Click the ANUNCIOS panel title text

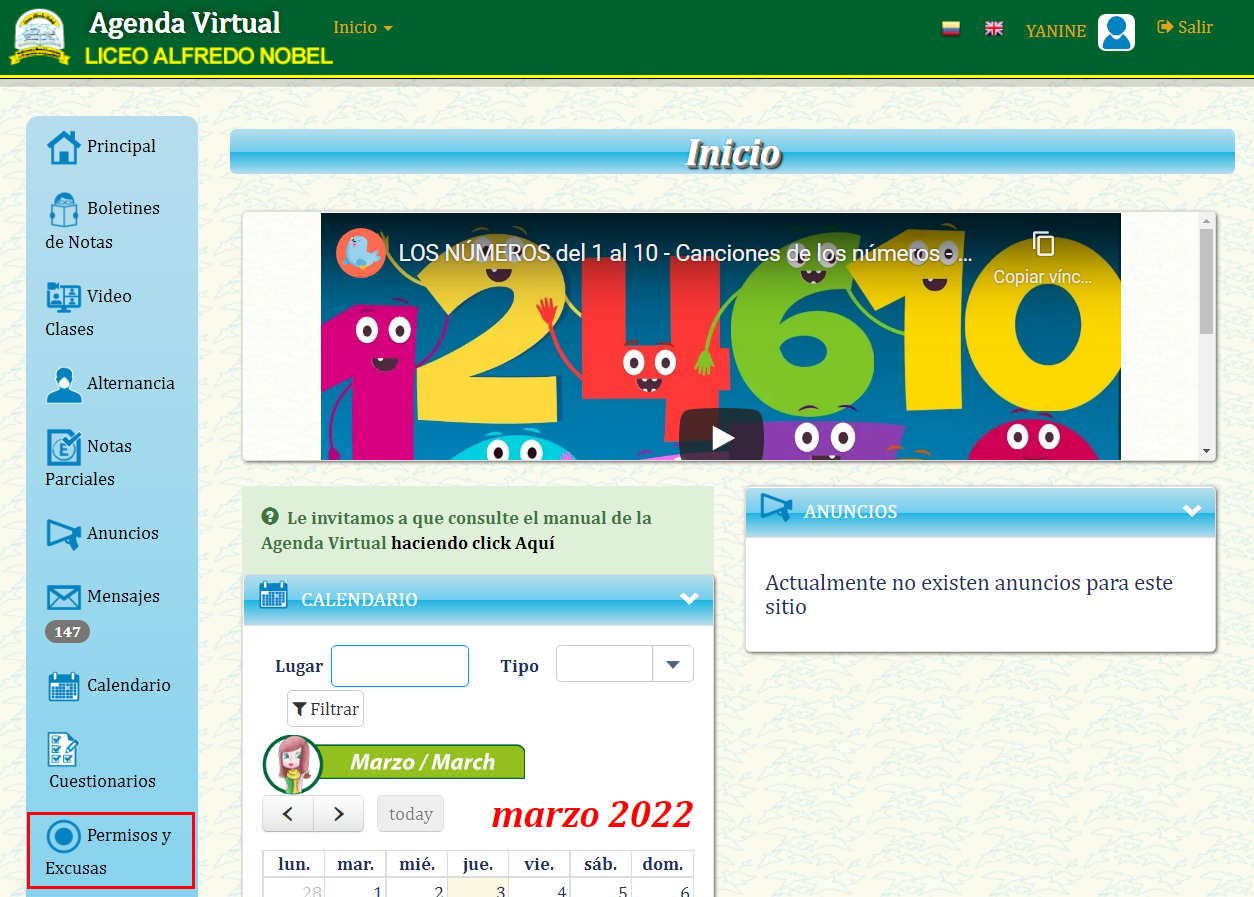pyautogui.click(x=851, y=511)
